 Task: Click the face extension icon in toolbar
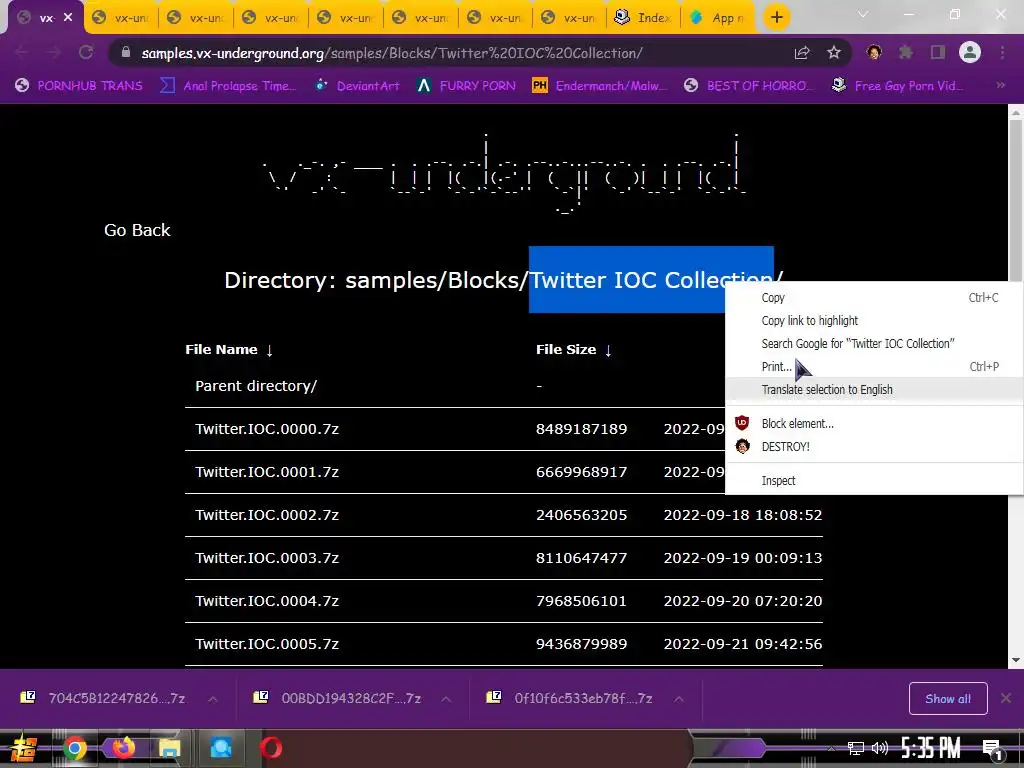(x=874, y=52)
